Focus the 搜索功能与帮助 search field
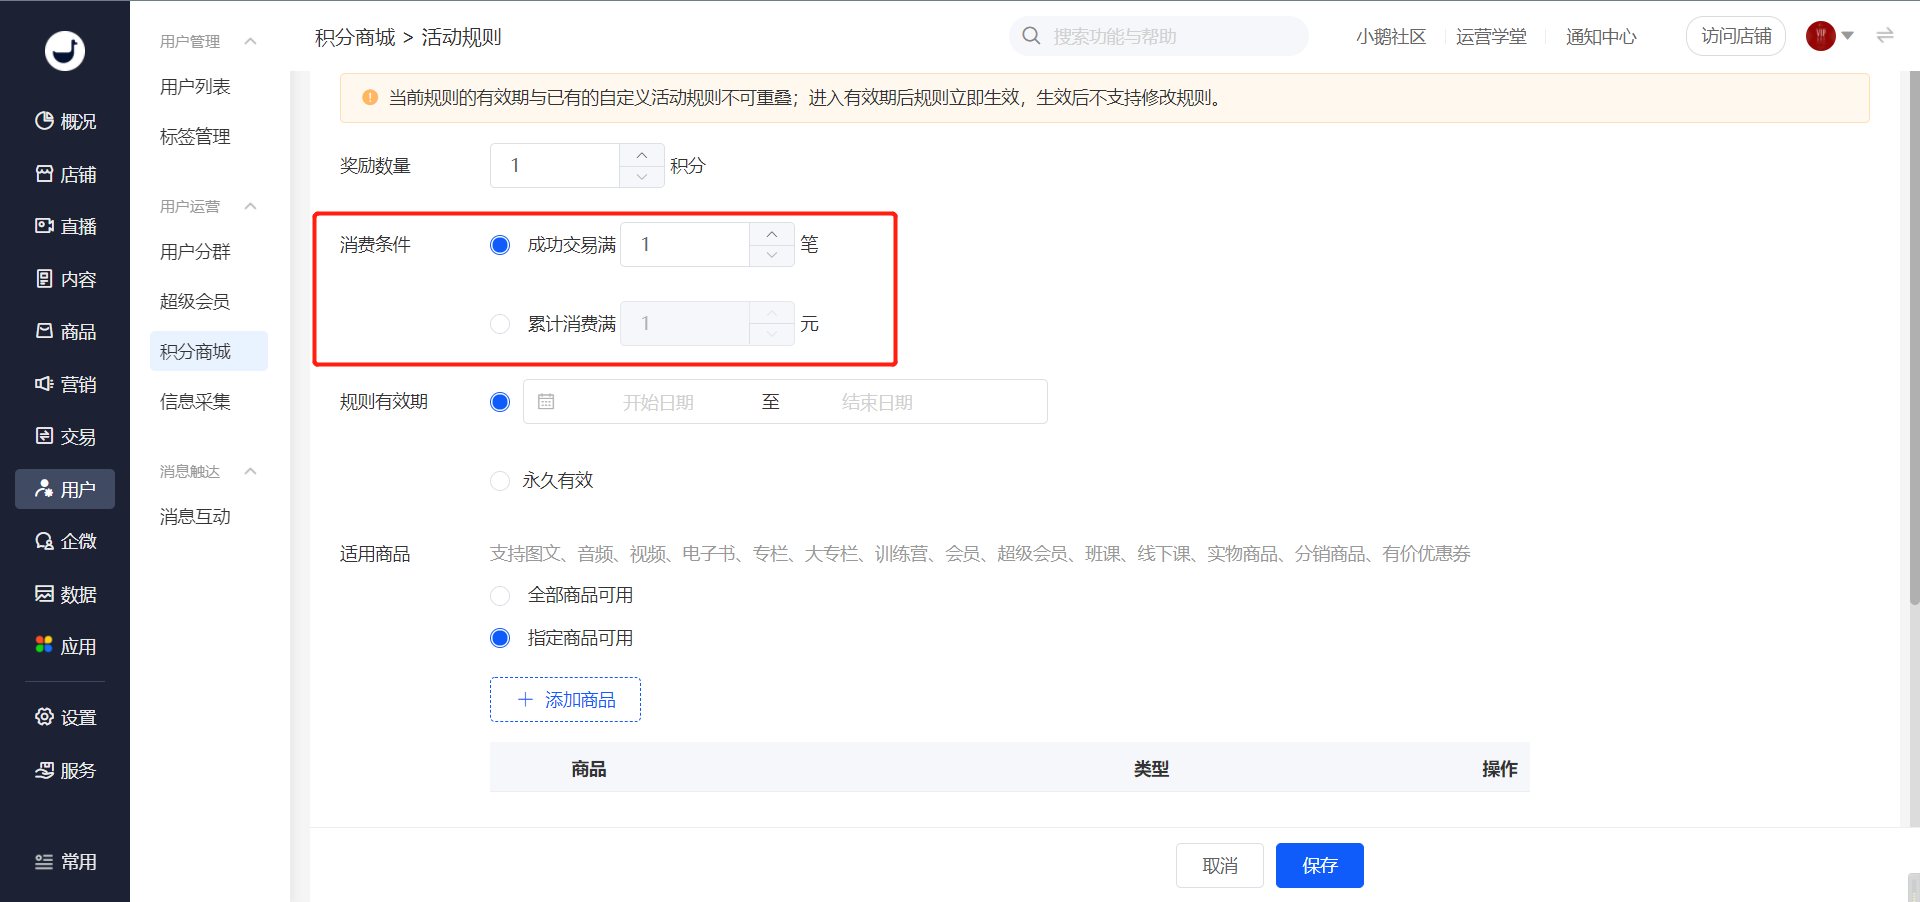This screenshot has height=902, width=1920. pos(1159,36)
